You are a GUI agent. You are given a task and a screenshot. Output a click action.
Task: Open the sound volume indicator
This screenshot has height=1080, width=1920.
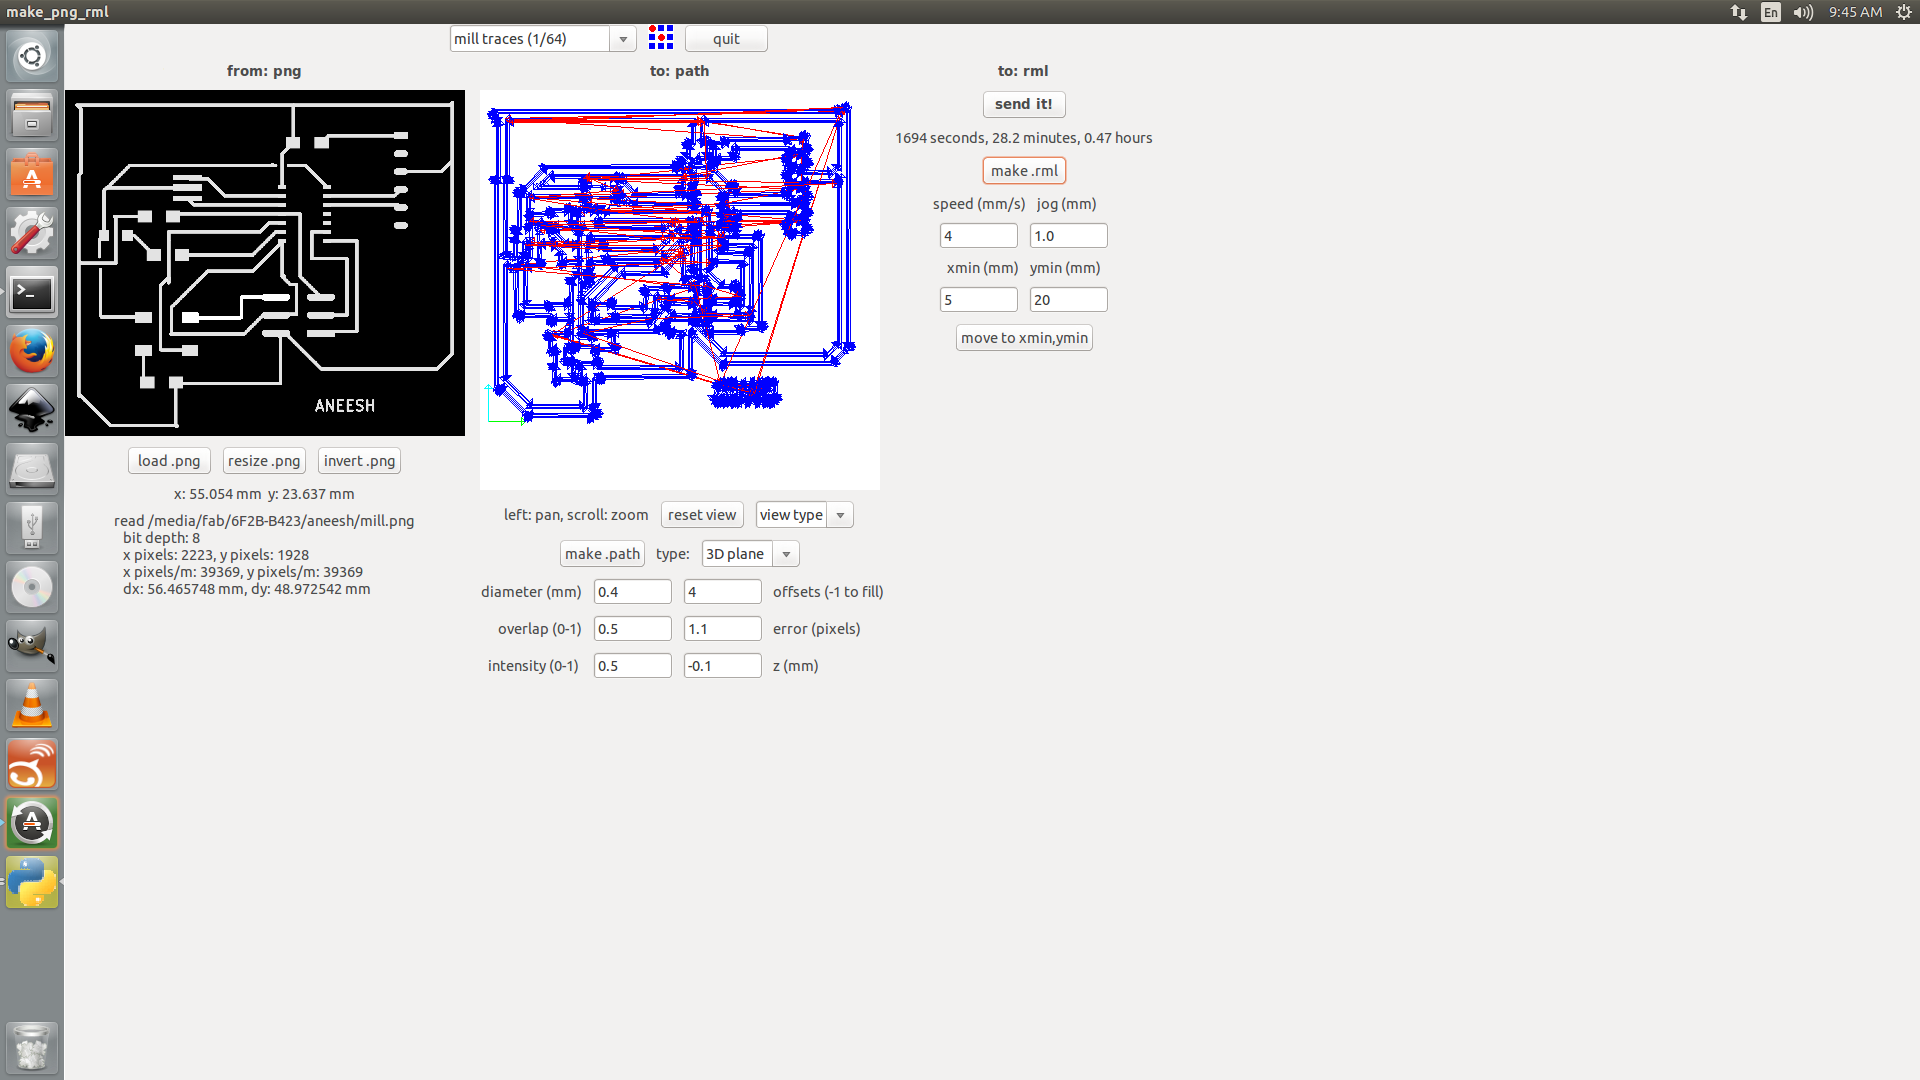pos(1803,12)
